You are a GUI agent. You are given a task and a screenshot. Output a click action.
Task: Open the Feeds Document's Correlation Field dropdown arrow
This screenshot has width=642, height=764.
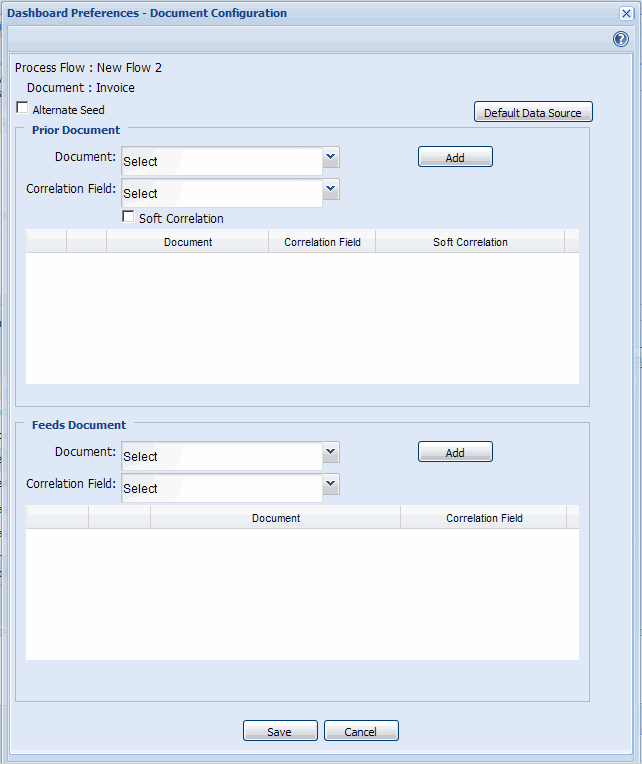pyautogui.click(x=331, y=484)
